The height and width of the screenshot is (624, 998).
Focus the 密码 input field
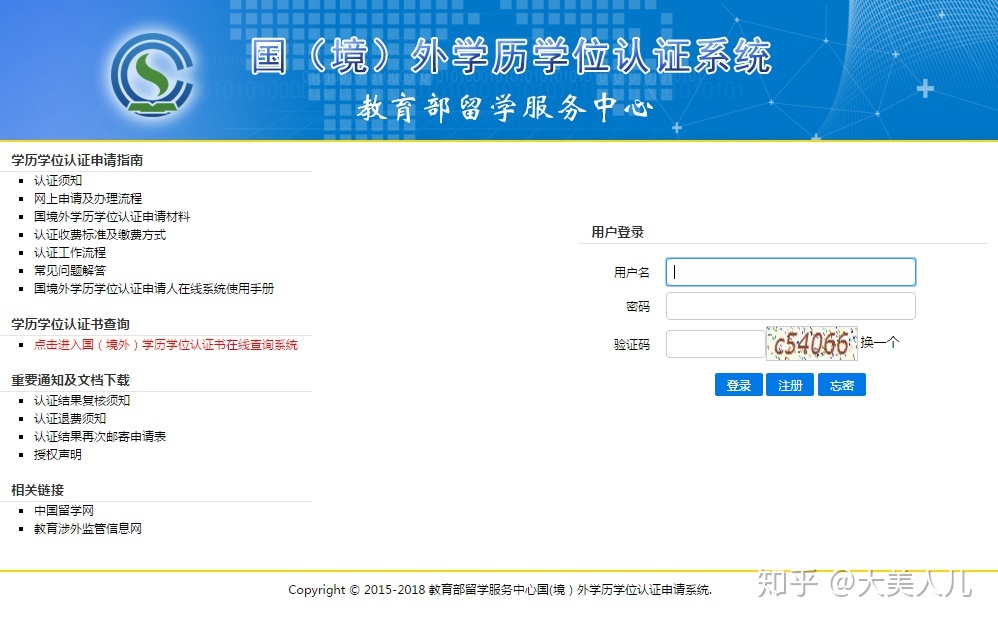click(x=791, y=306)
